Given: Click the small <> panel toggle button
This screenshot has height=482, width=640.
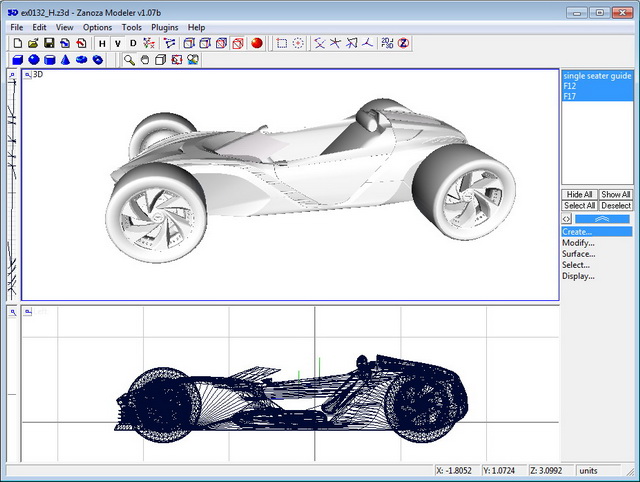Looking at the screenshot, I should point(566,219).
